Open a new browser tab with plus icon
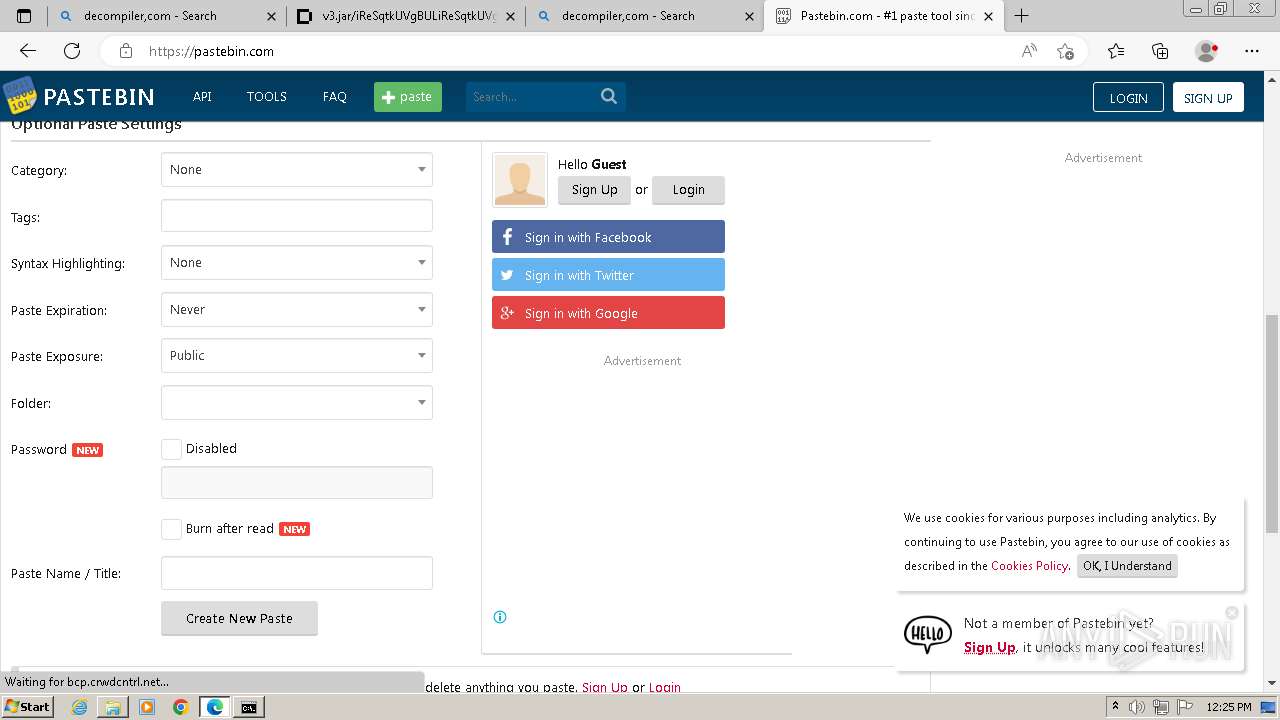Viewport: 1280px width, 720px height. (1021, 16)
